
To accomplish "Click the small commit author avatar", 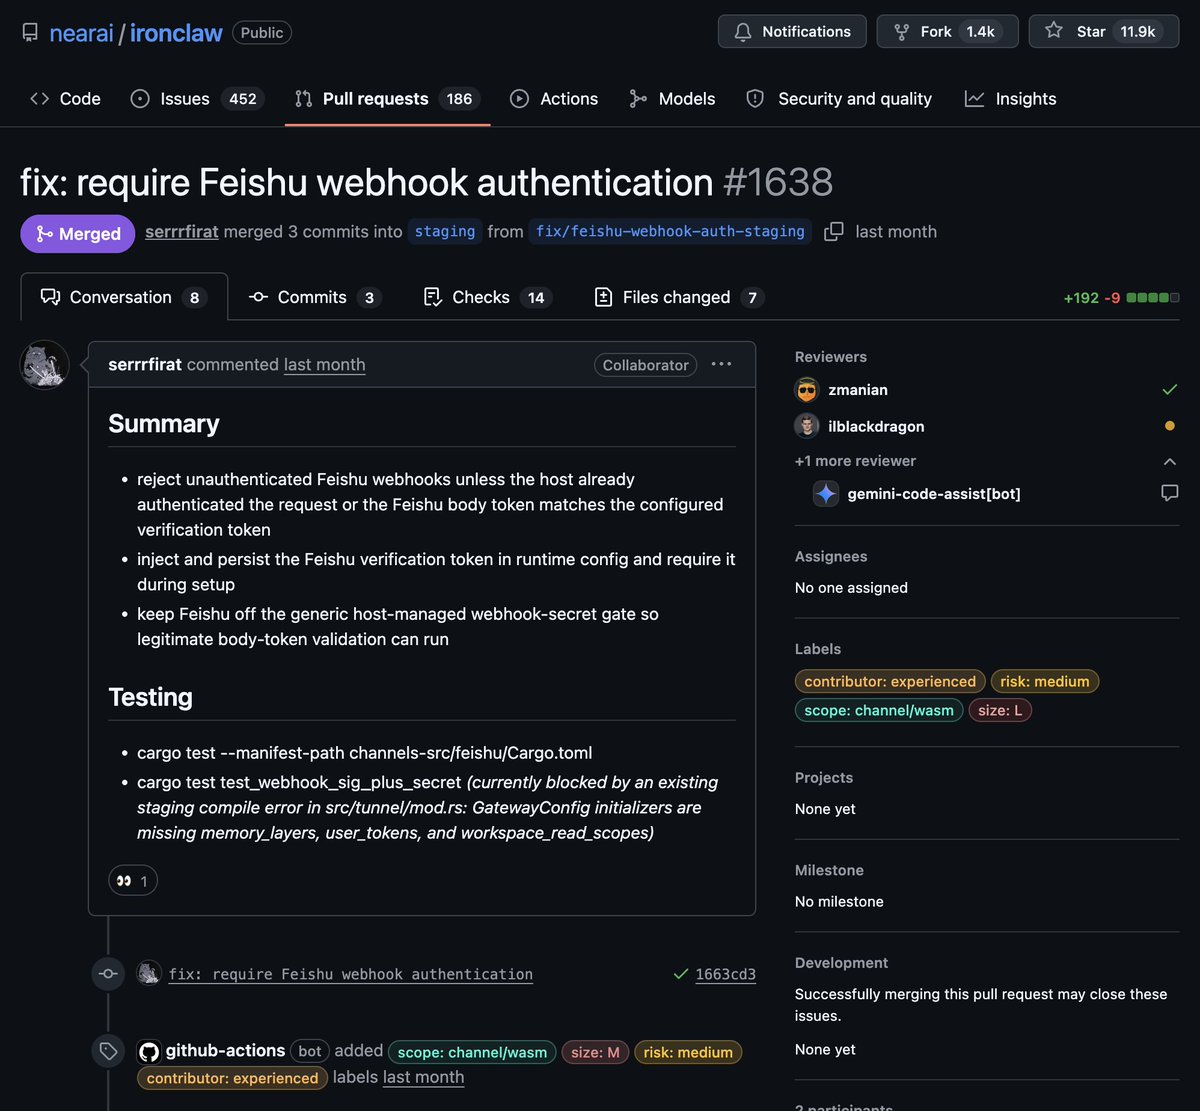I will pos(149,974).
